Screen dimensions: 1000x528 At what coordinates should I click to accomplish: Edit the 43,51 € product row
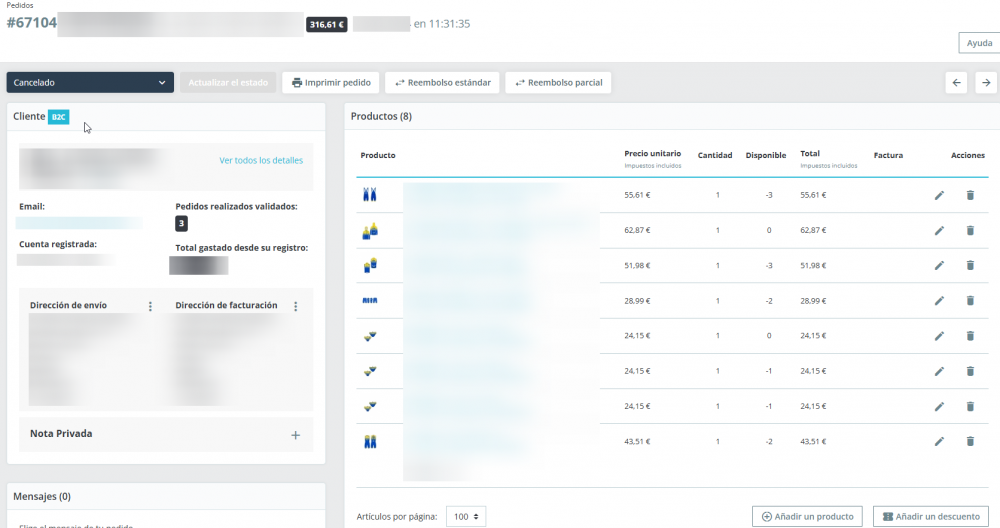(x=939, y=441)
